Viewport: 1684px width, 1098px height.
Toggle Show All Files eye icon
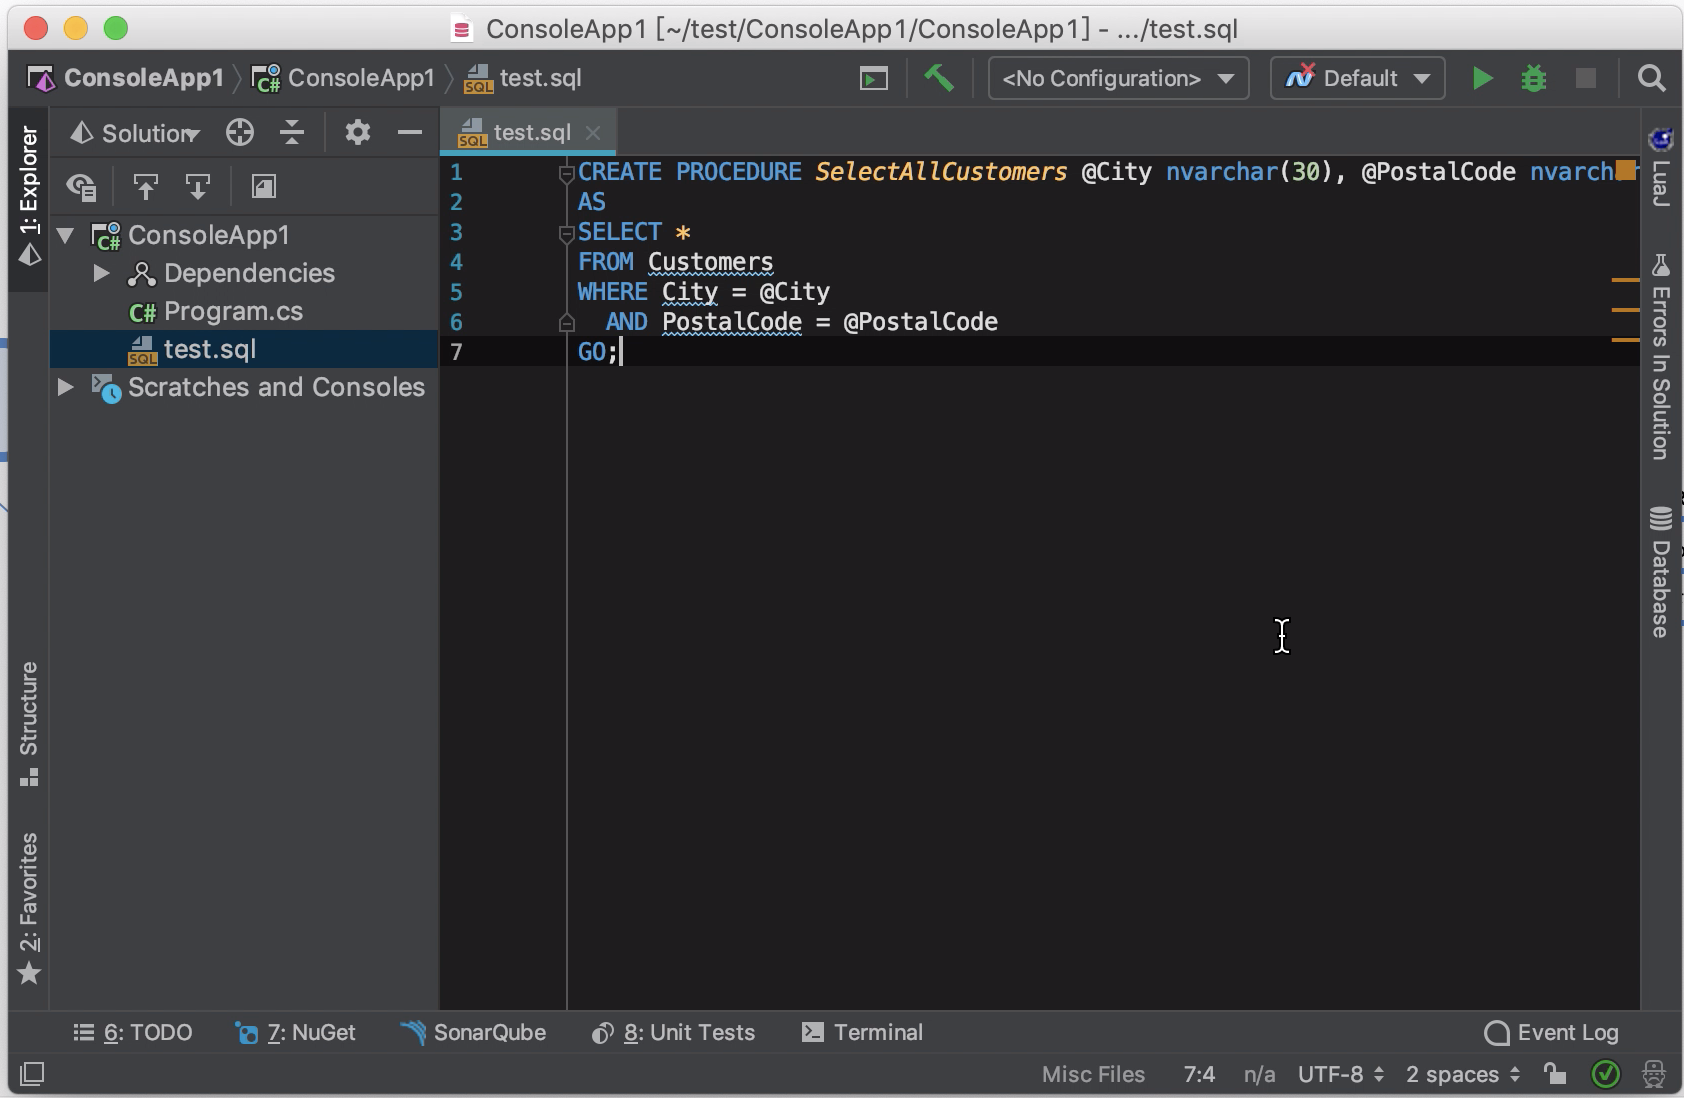point(81,187)
